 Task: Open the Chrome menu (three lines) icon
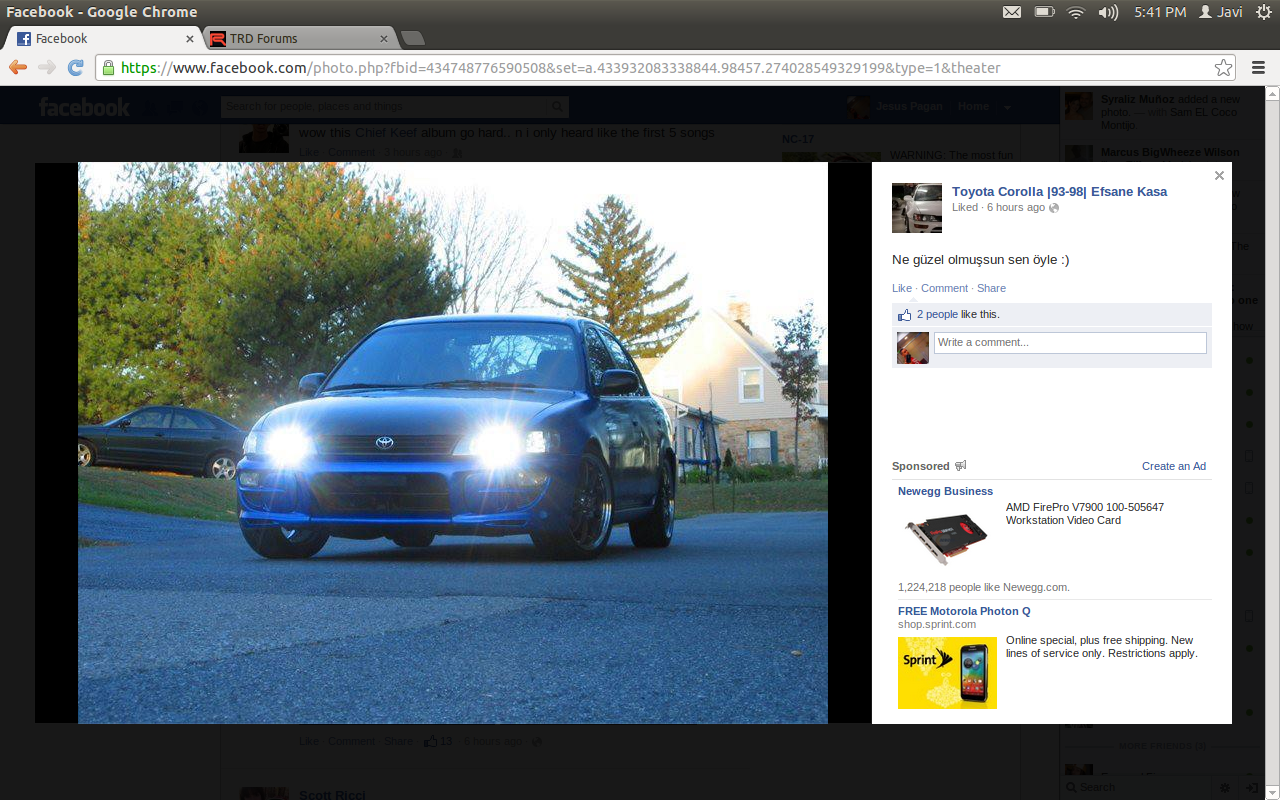[1258, 68]
